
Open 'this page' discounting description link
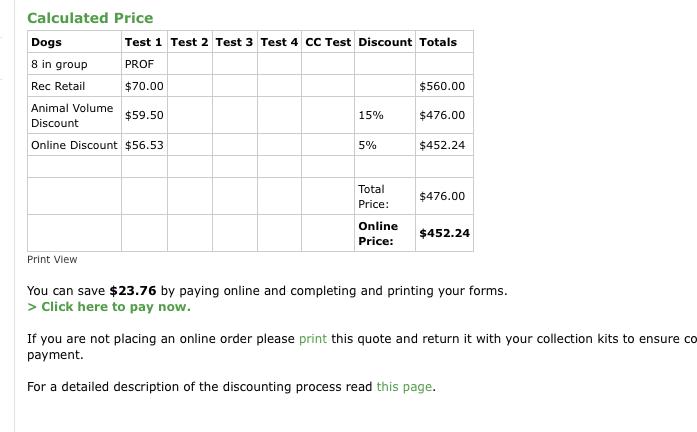click(405, 387)
